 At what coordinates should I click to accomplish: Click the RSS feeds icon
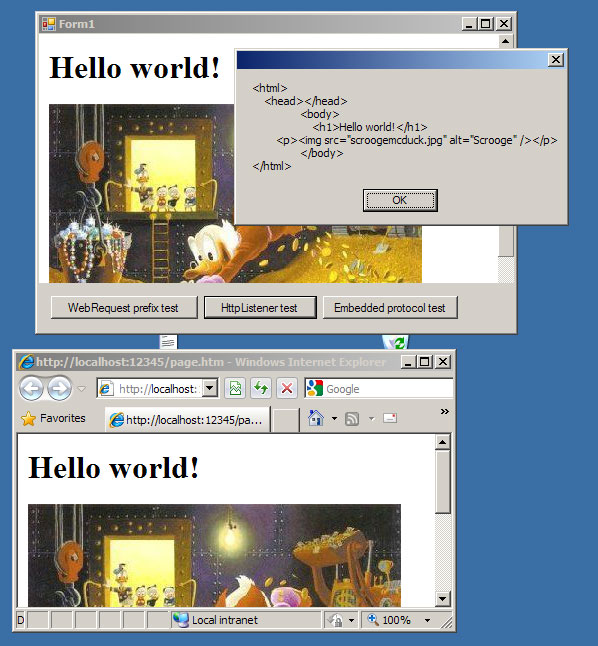352,419
